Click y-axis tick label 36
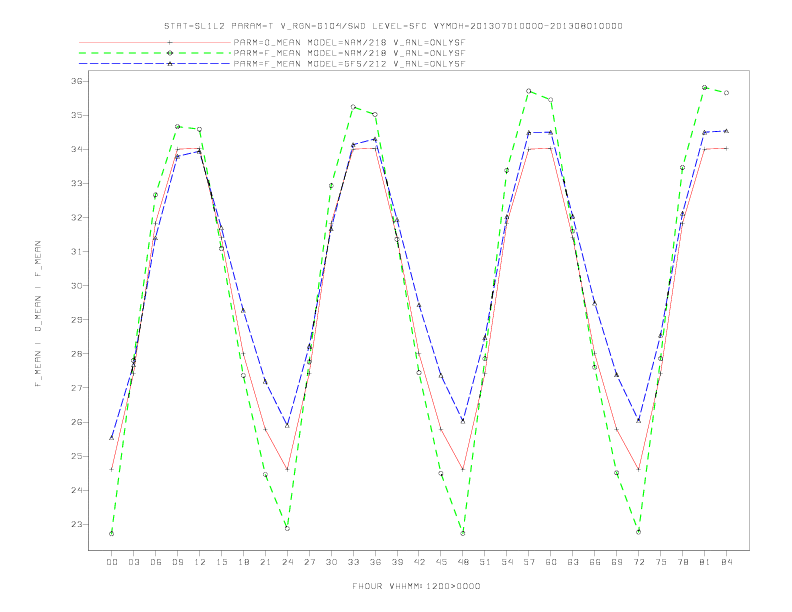The width and height of the screenshot is (792, 612). (76, 81)
